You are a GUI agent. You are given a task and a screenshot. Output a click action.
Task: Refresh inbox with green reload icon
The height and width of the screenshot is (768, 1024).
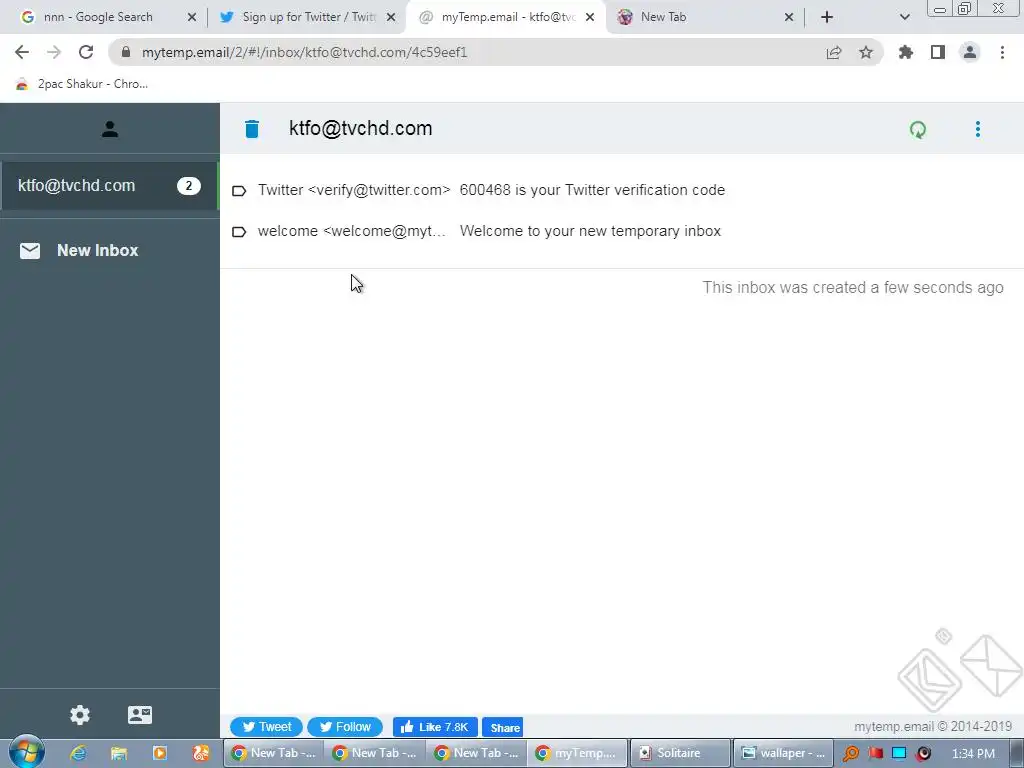pyautogui.click(x=918, y=129)
